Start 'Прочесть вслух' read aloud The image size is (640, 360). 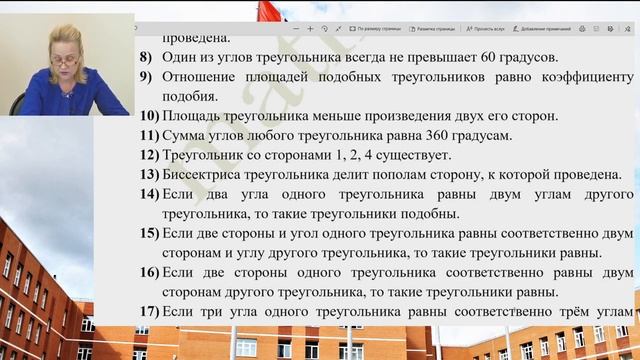[x=485, y=29]
